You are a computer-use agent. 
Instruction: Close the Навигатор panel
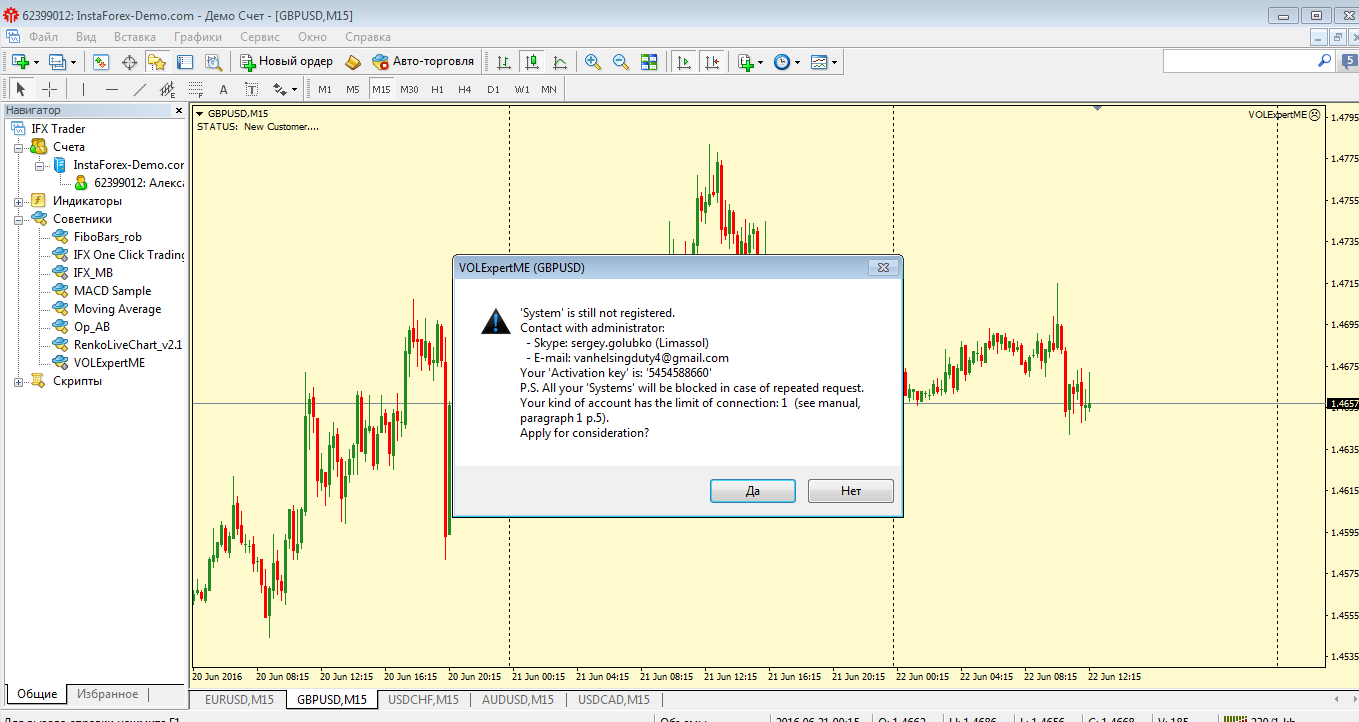click(179, 111)
